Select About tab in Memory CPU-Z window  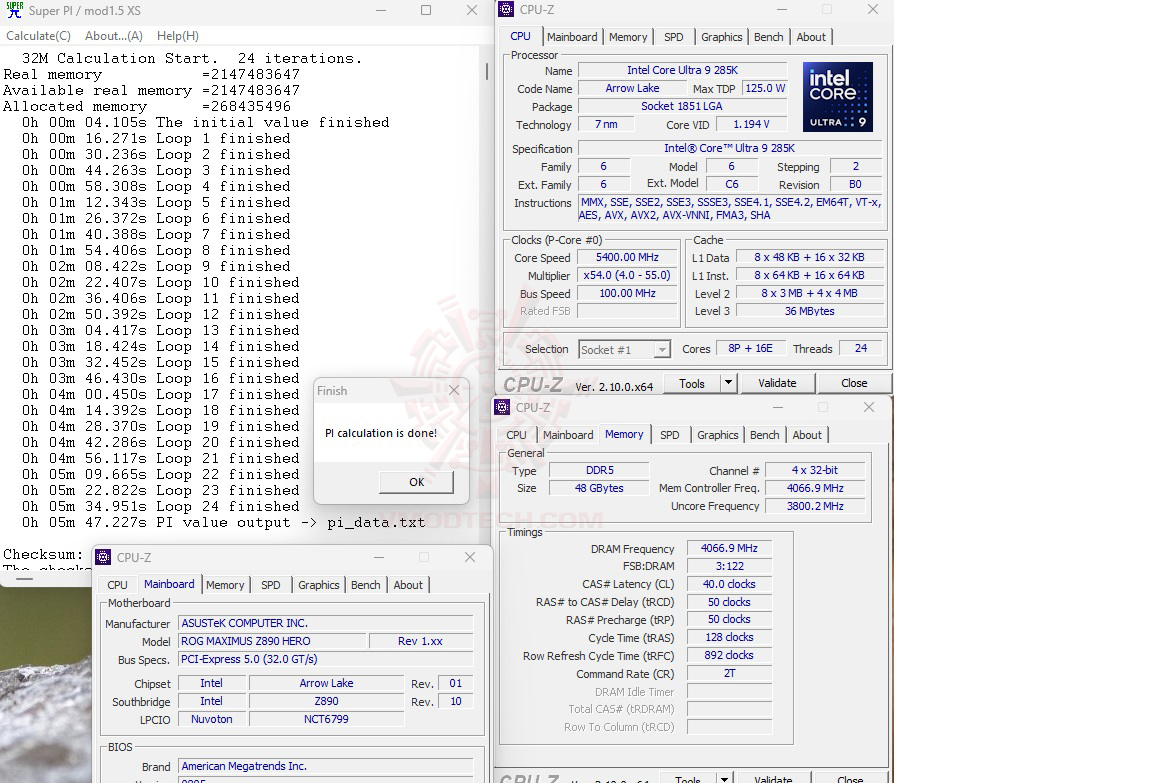[807, 435]
